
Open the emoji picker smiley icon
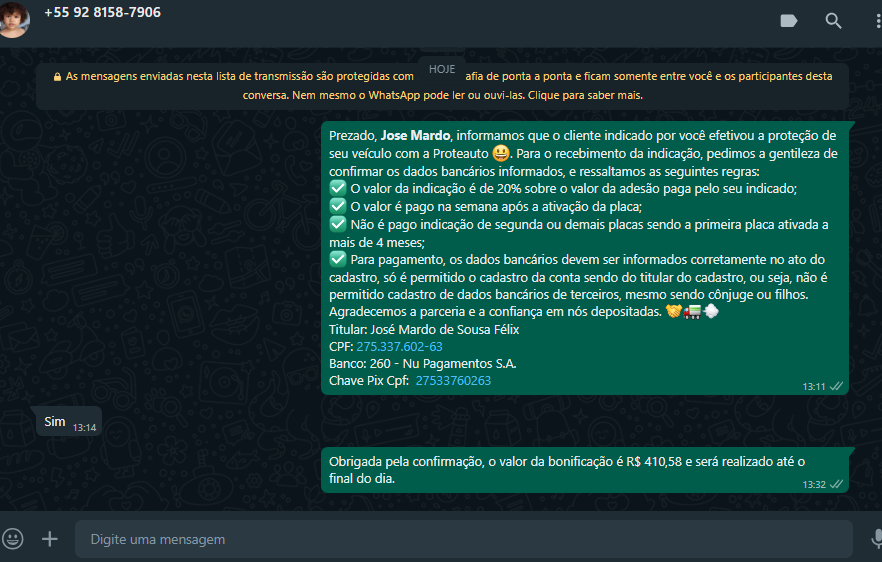[13, 539]
